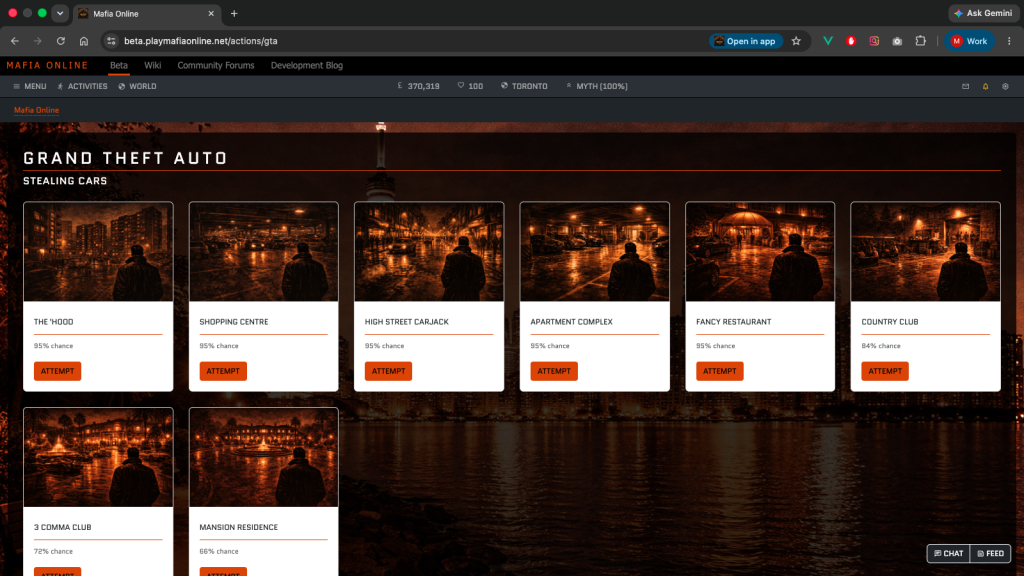Attempt the Country Club theft

tap(885, 371)
